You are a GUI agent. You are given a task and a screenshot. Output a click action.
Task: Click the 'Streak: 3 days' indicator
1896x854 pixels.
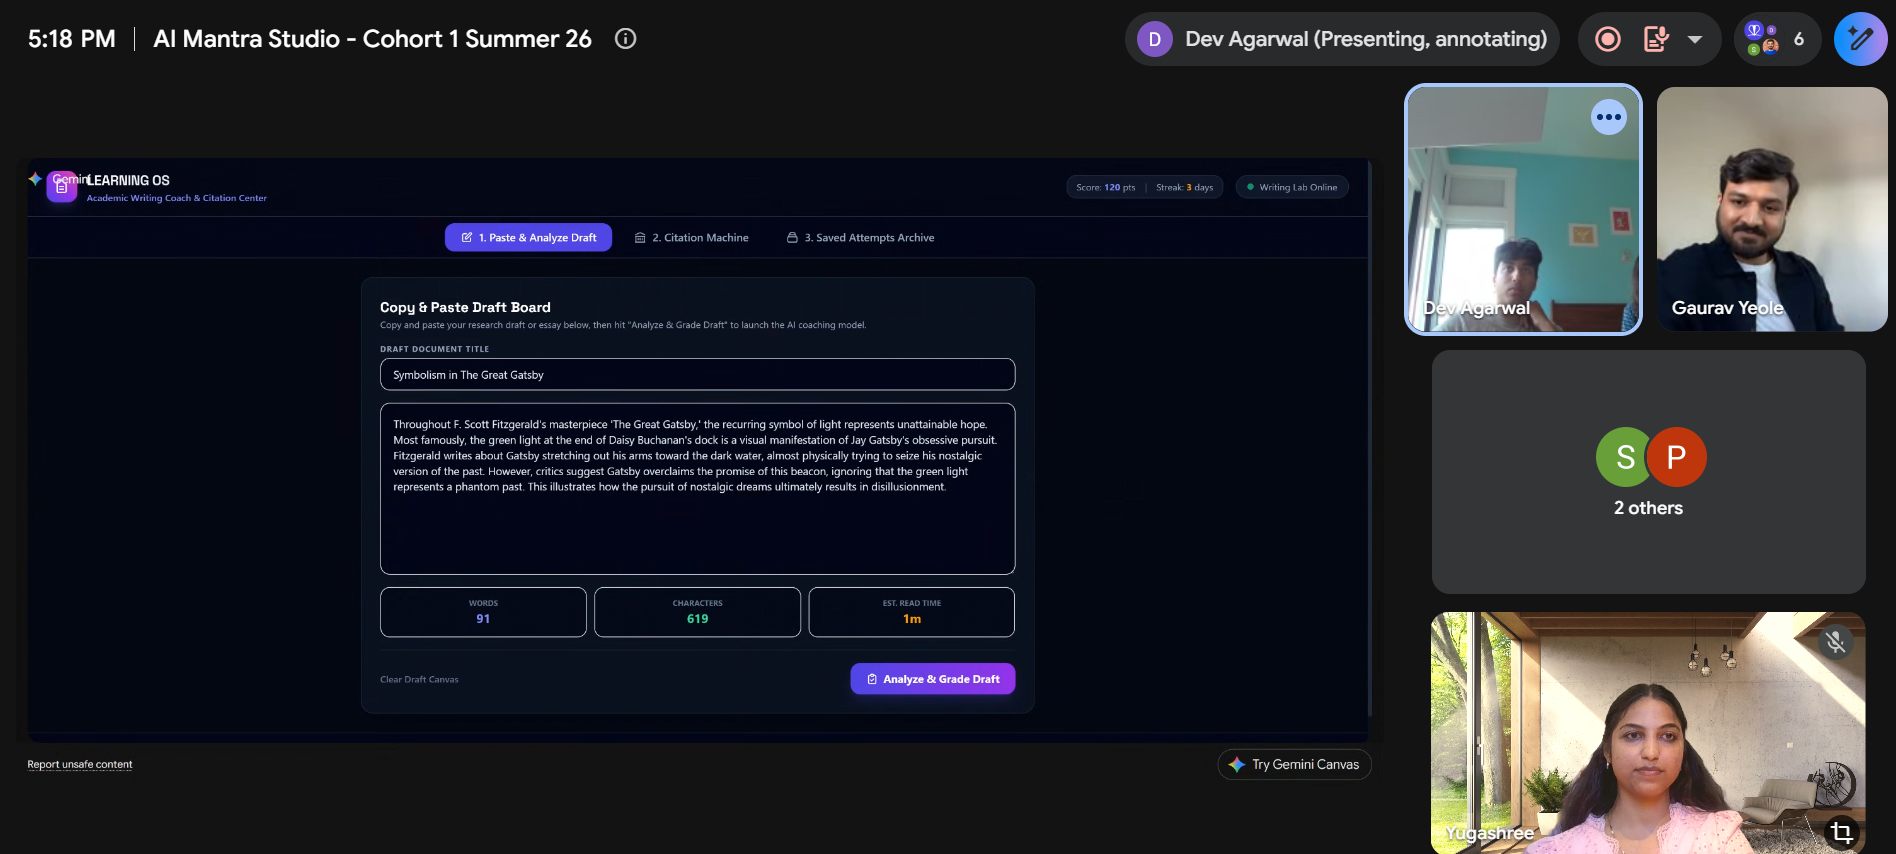tap(1185, 188)
